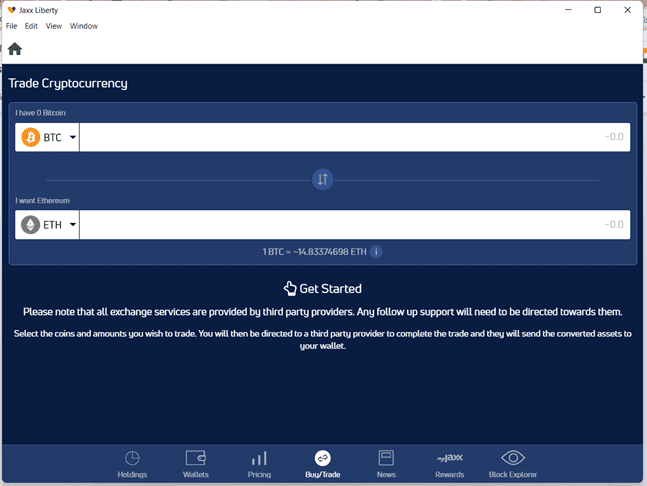
Task: Maximize the Jaxx Liberty window
Action: click(597, 10)
